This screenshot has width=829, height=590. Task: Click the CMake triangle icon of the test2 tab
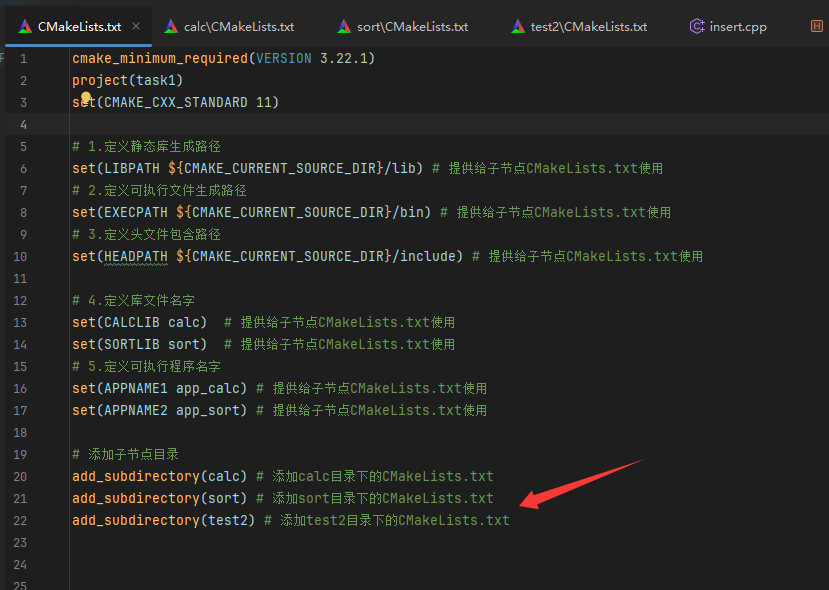(517, 27)
